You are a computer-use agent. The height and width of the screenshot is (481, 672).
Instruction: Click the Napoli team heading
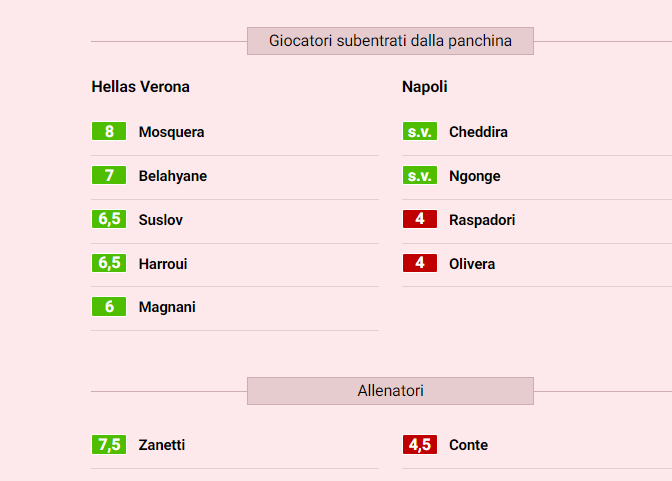coord(425,87)
